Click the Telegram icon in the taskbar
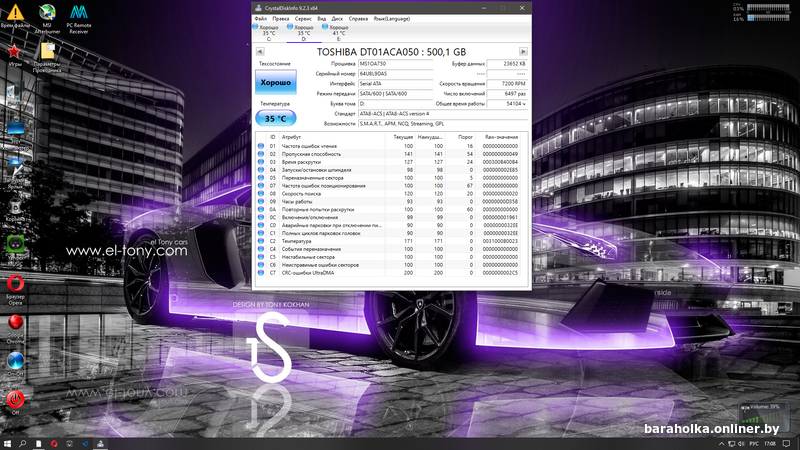 click(85, 443)
